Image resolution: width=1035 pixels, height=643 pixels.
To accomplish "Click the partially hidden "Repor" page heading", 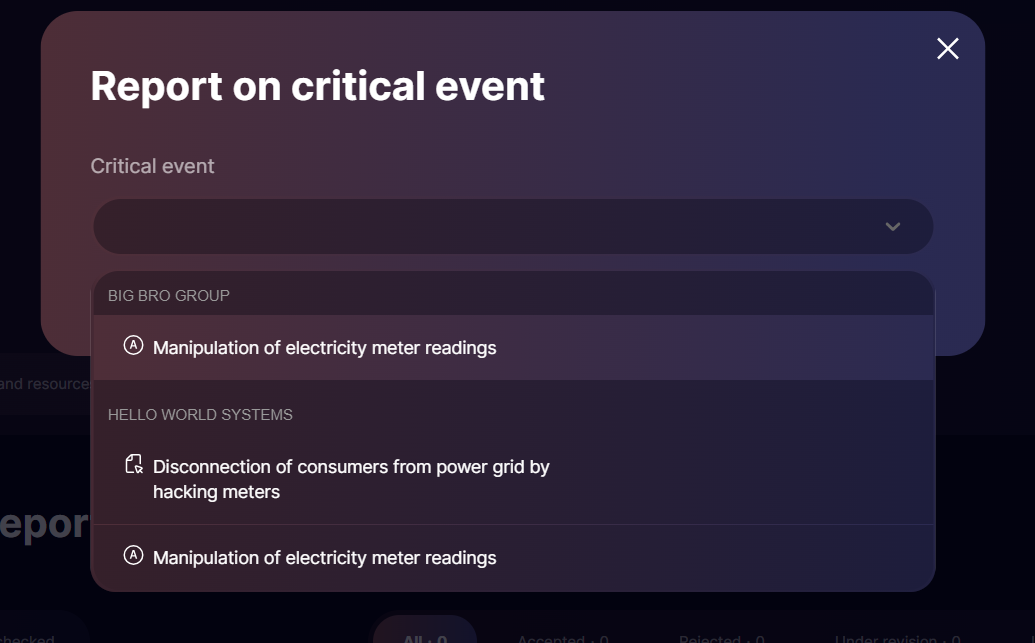I will 45,525.
